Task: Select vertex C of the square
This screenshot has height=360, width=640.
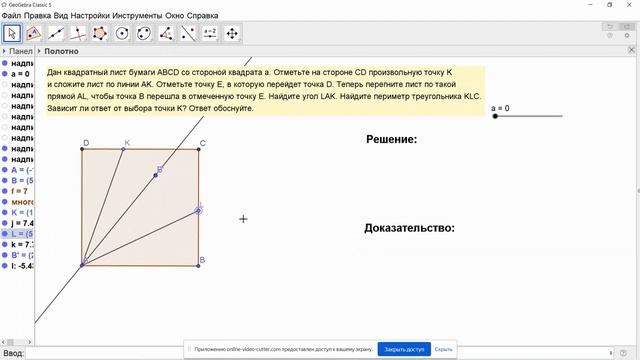Action: coord(199,149)
